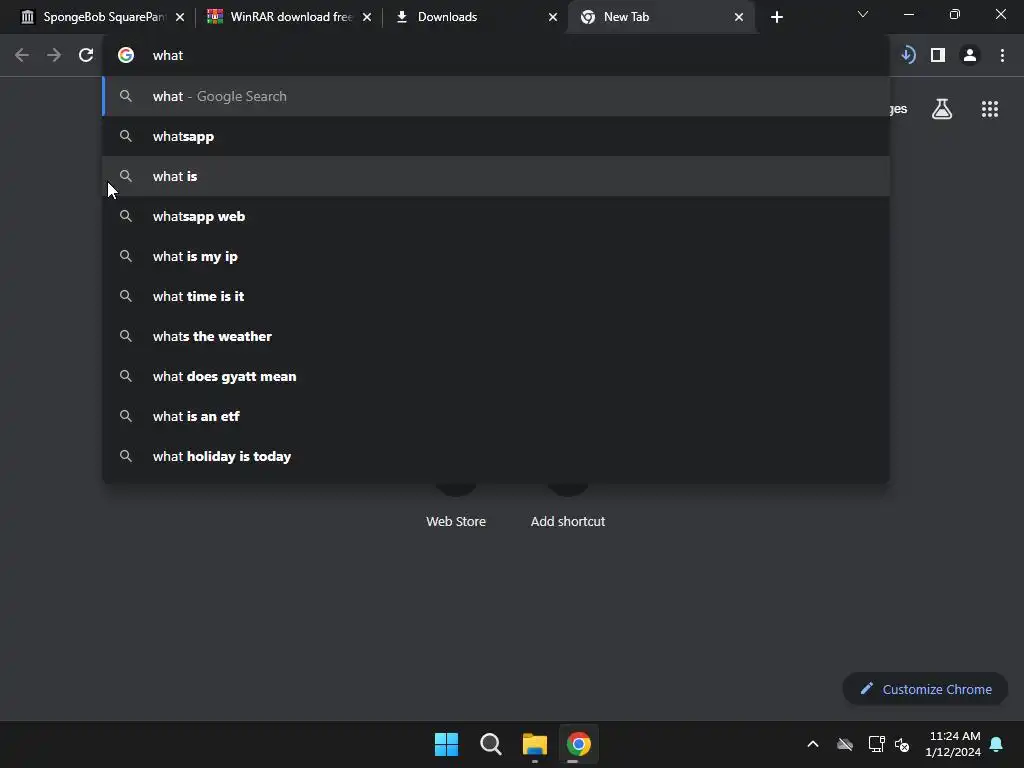The image size is (1024, 768).
Task: Close the New Tab tab
Action: pyautogui.click(x=739, y=17)
